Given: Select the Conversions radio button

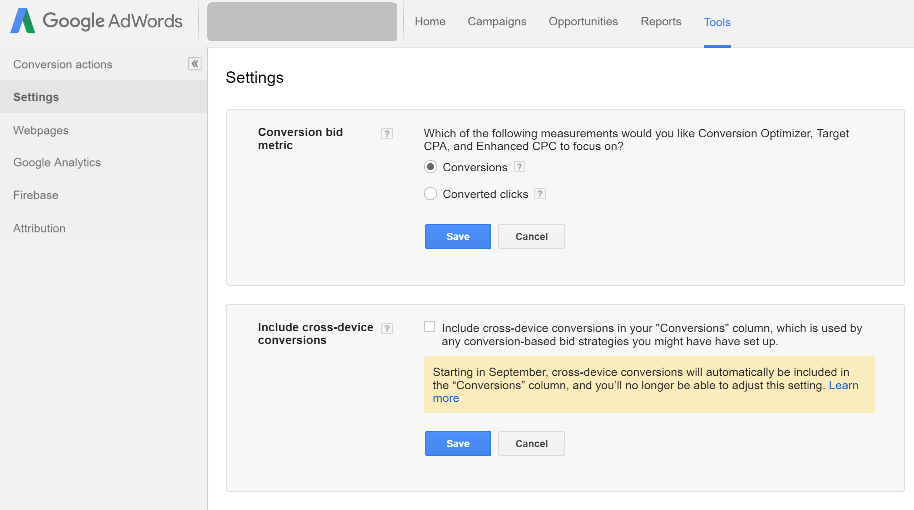Looking at the screenshot, I should tap(431, 167).
